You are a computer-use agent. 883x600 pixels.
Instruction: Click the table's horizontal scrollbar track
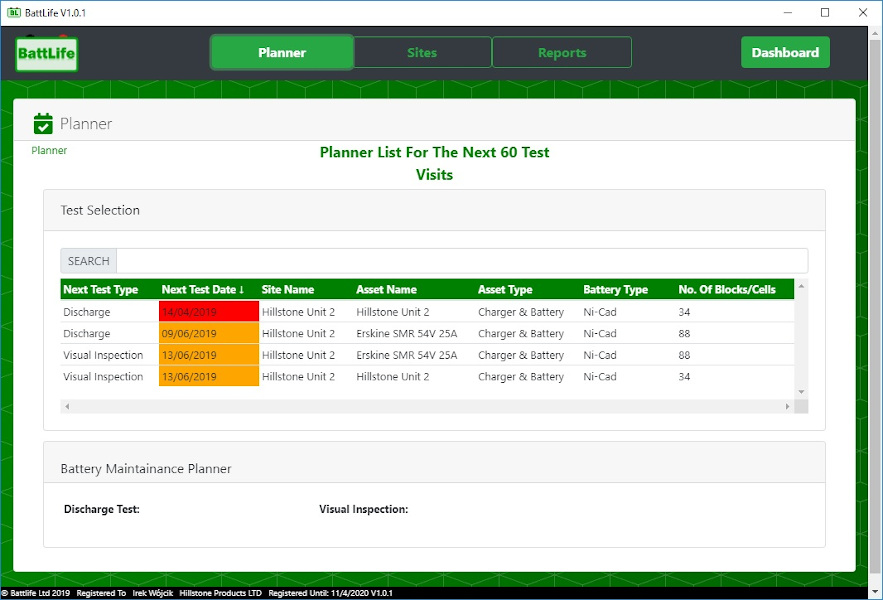click(x=427, y=406)
